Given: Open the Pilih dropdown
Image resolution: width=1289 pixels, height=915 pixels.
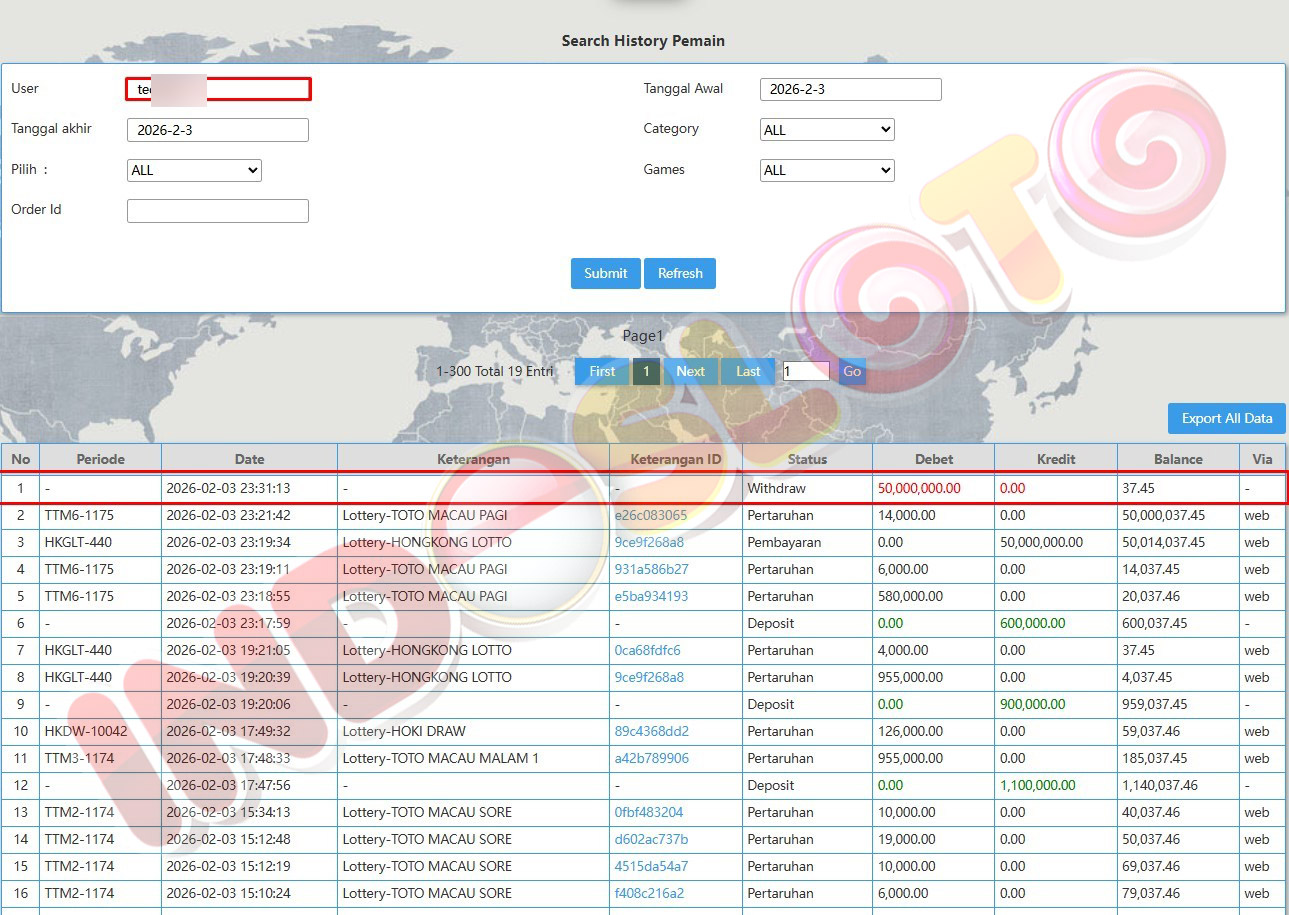Looking at the screenshot, I should tap(194, 170).
